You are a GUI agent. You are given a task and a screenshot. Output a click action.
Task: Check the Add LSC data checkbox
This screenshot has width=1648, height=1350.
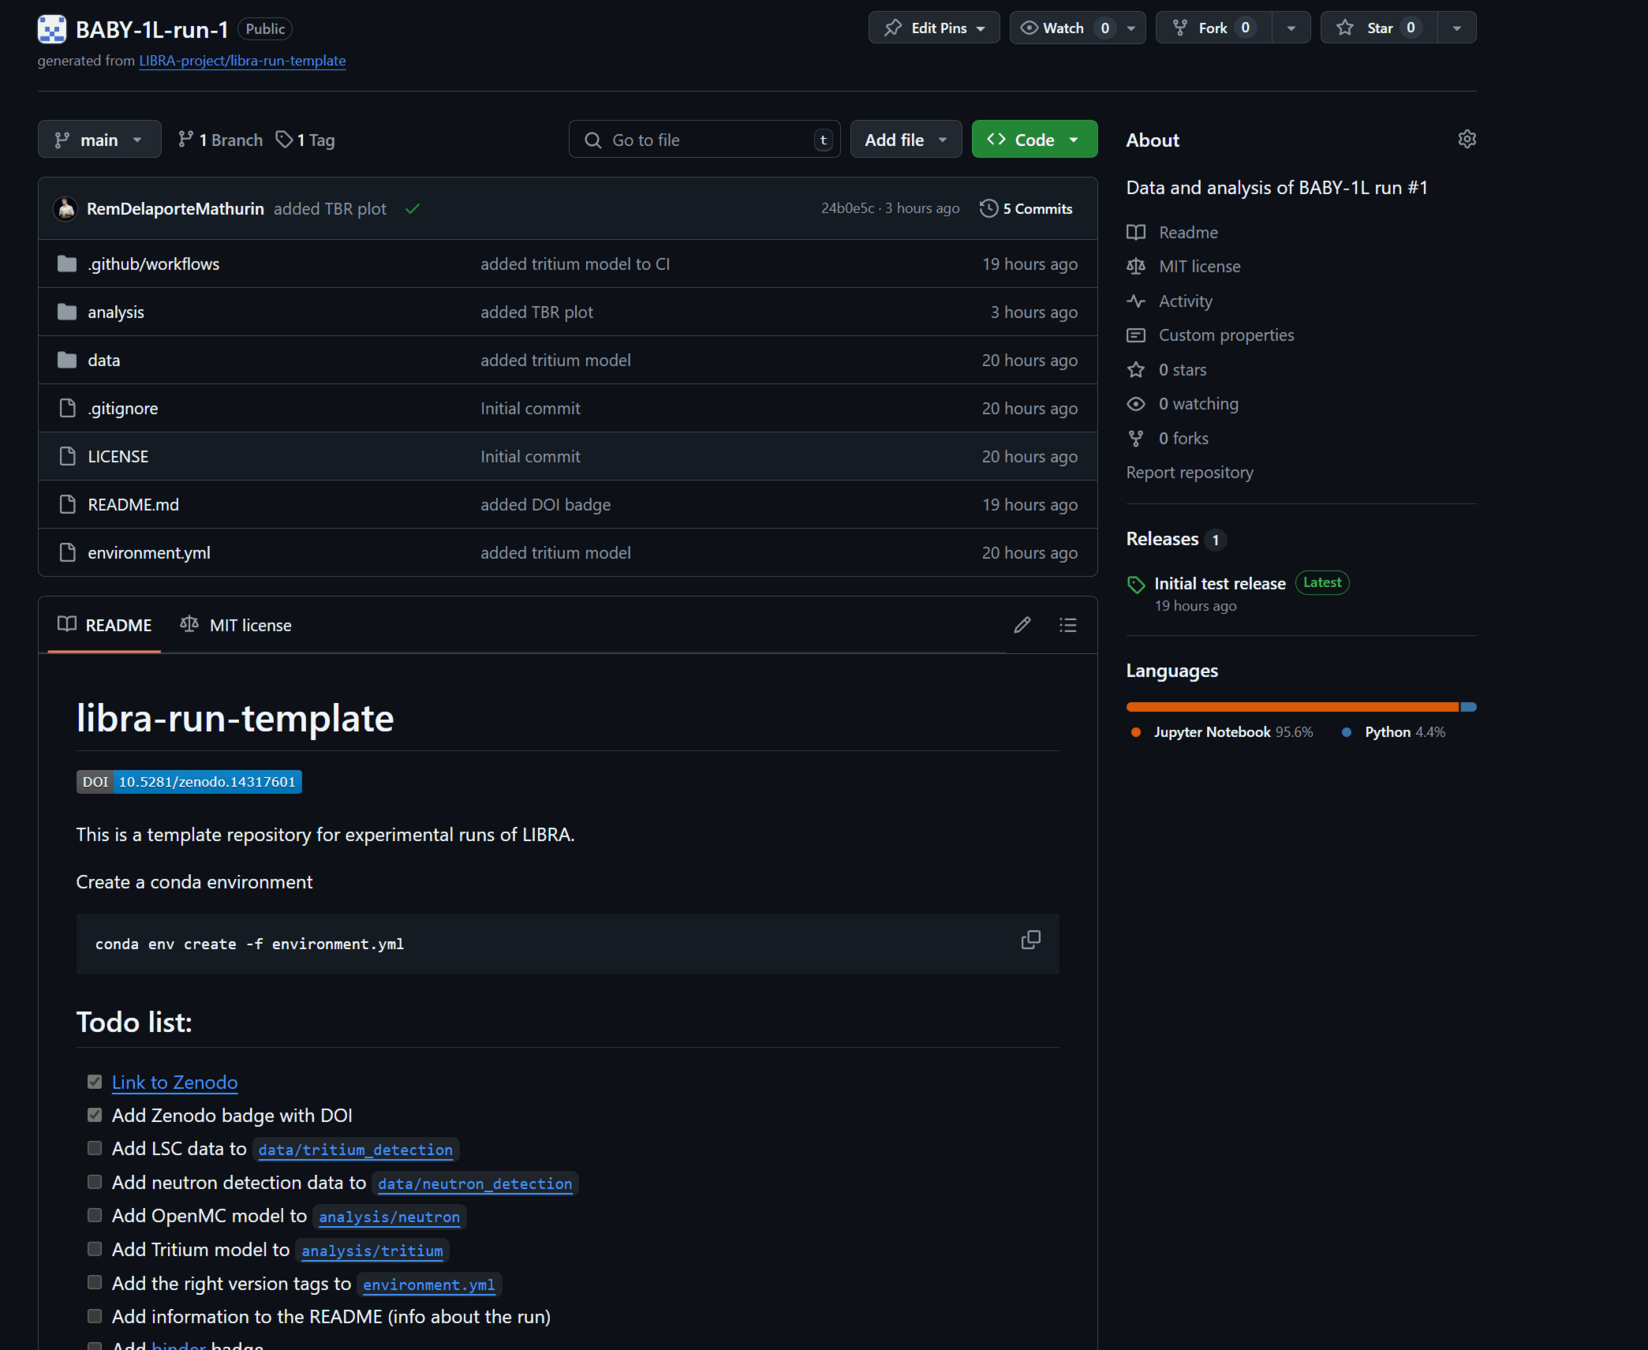coord(95,1148)
